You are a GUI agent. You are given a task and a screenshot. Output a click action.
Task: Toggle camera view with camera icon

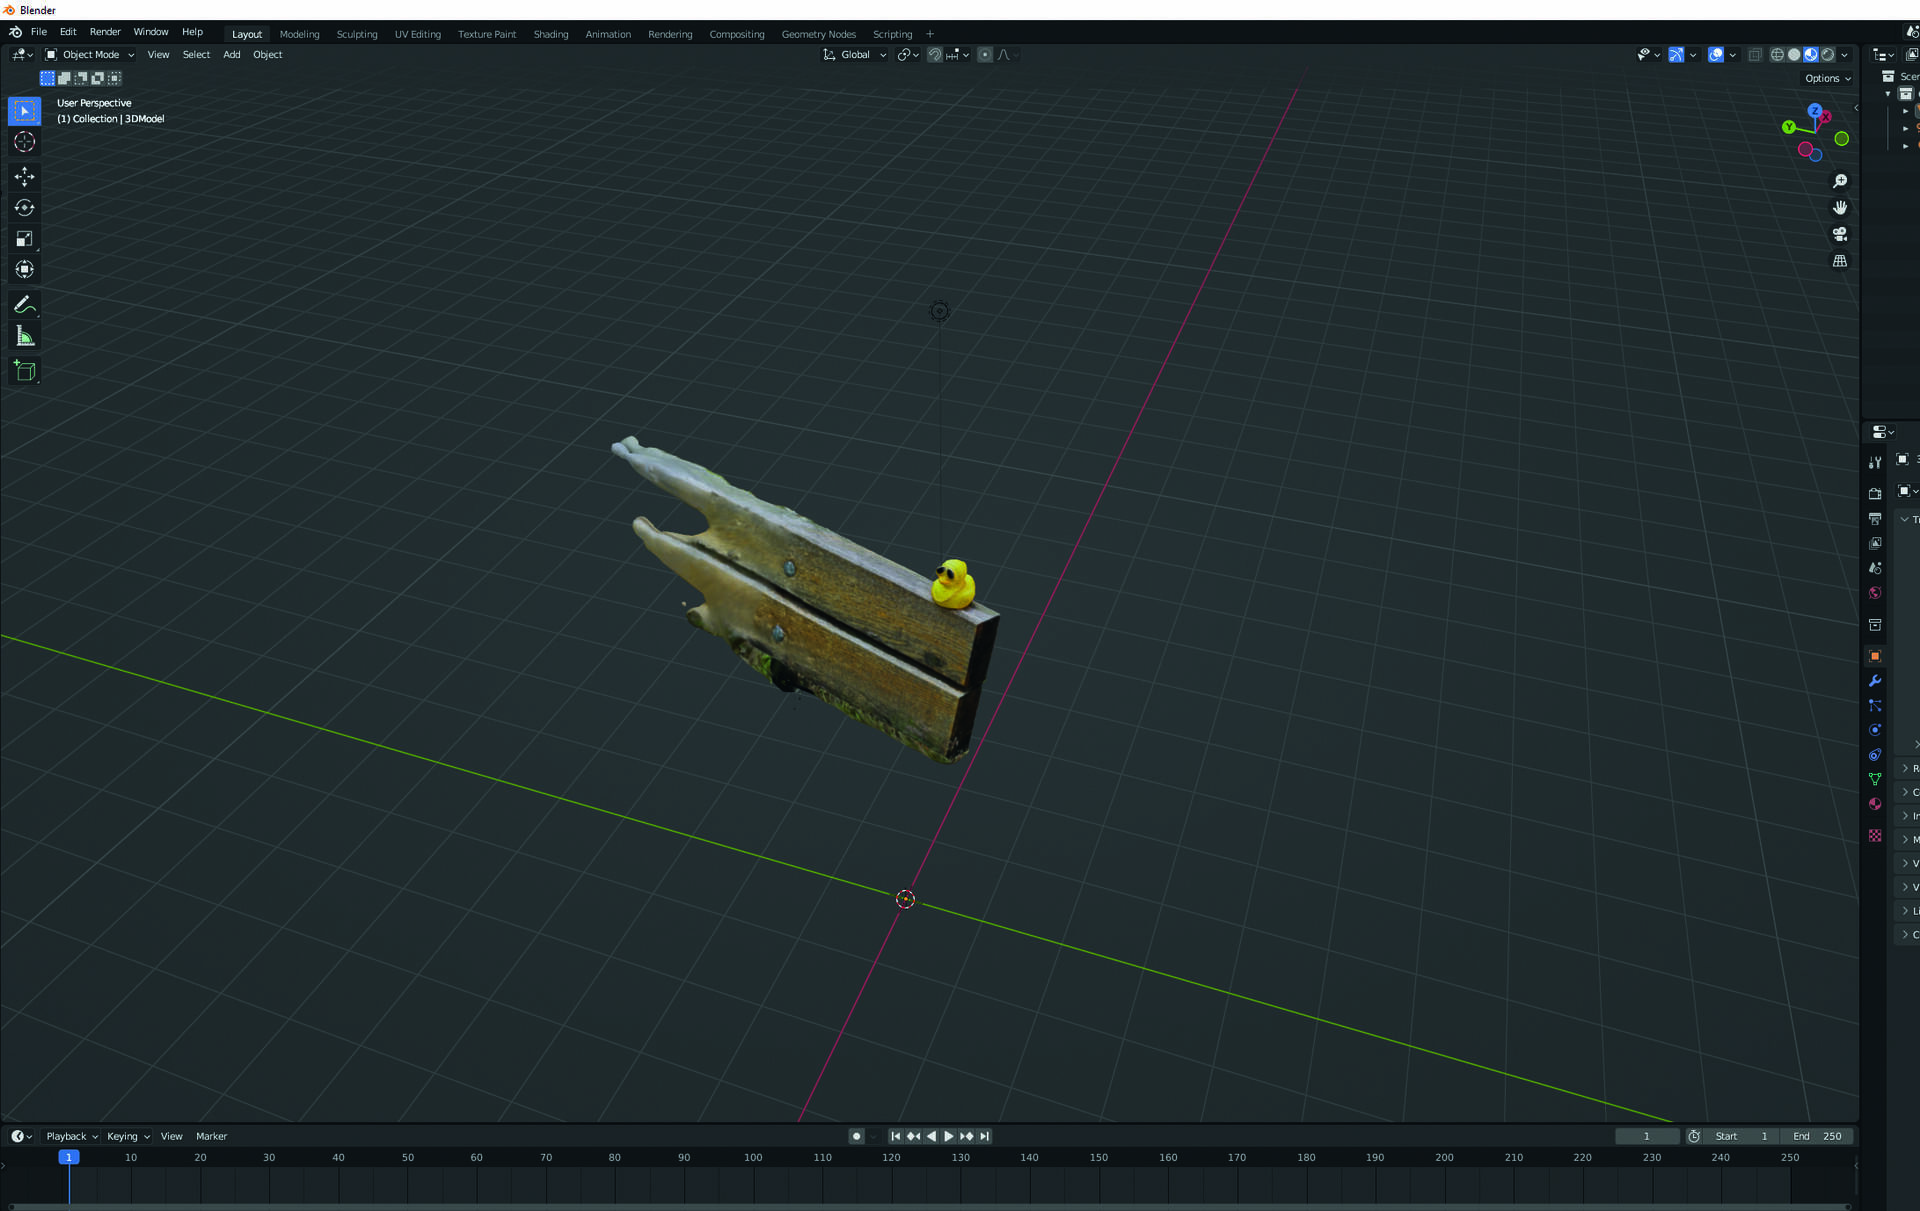pos(1839,234)
